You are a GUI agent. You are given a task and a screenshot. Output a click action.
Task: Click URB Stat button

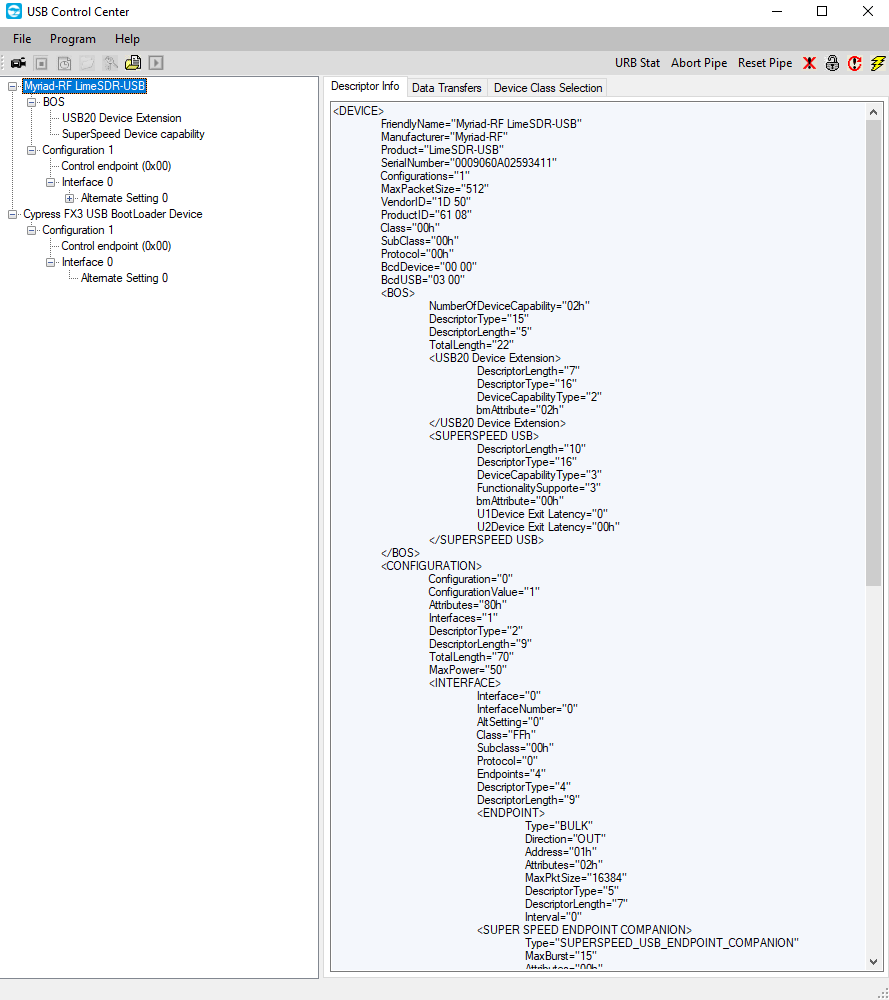pos(637,63)
